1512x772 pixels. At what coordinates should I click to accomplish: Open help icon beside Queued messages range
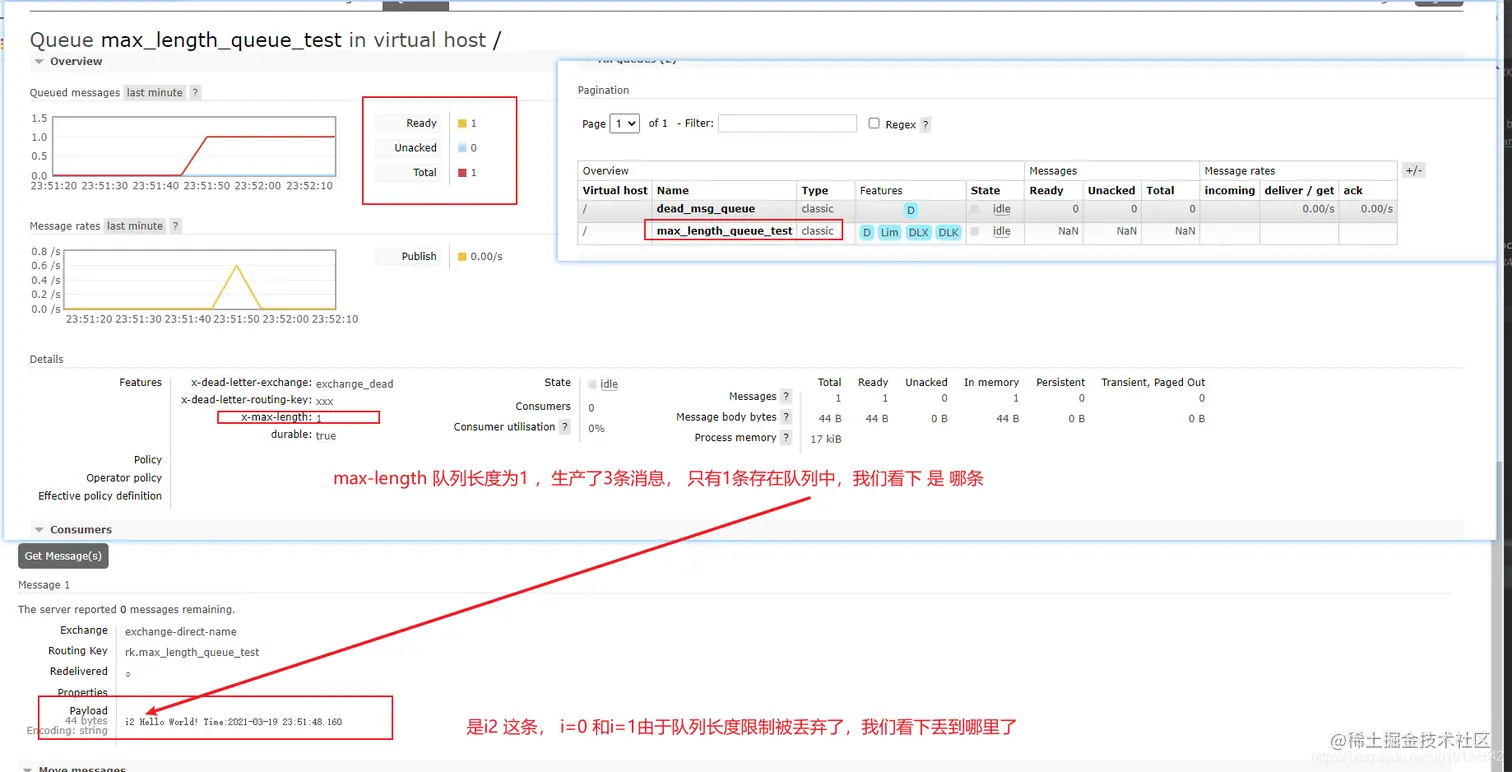coord(195,92)
